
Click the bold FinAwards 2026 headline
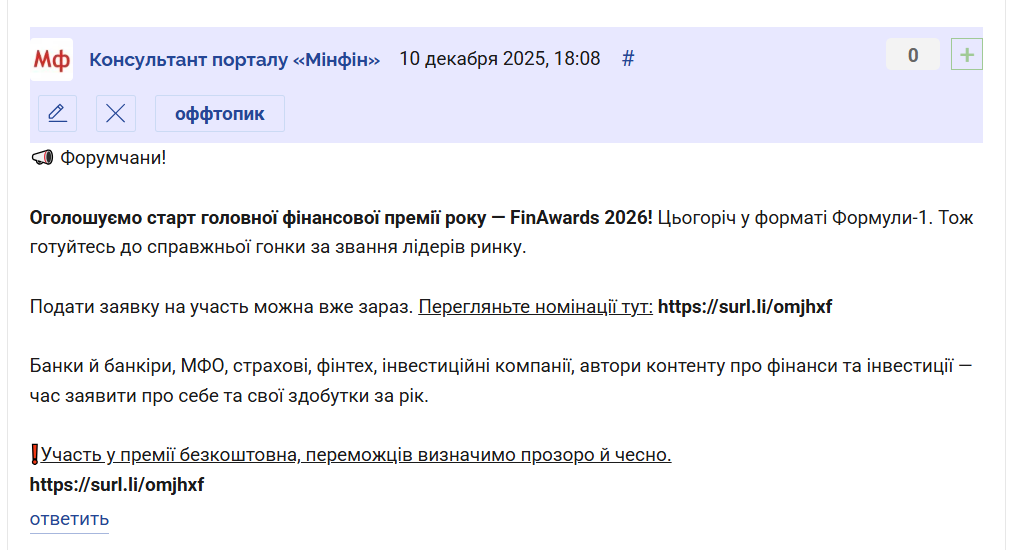coord(340,217)
